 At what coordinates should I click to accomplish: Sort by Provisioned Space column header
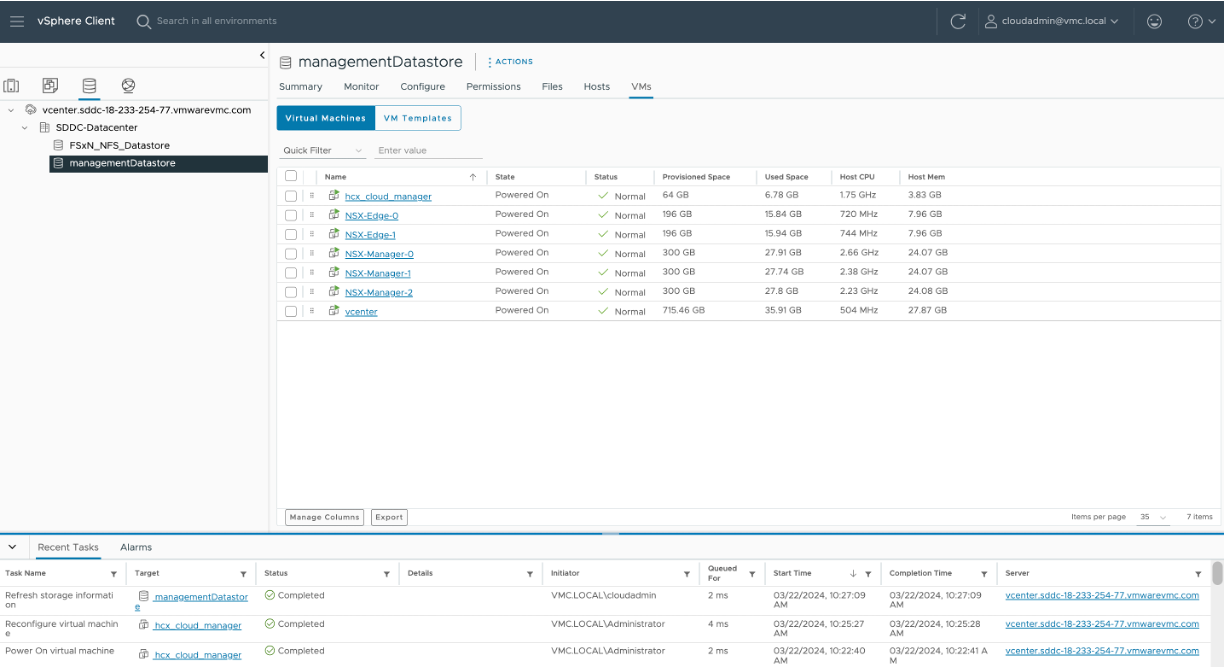[x=696, y=177]
